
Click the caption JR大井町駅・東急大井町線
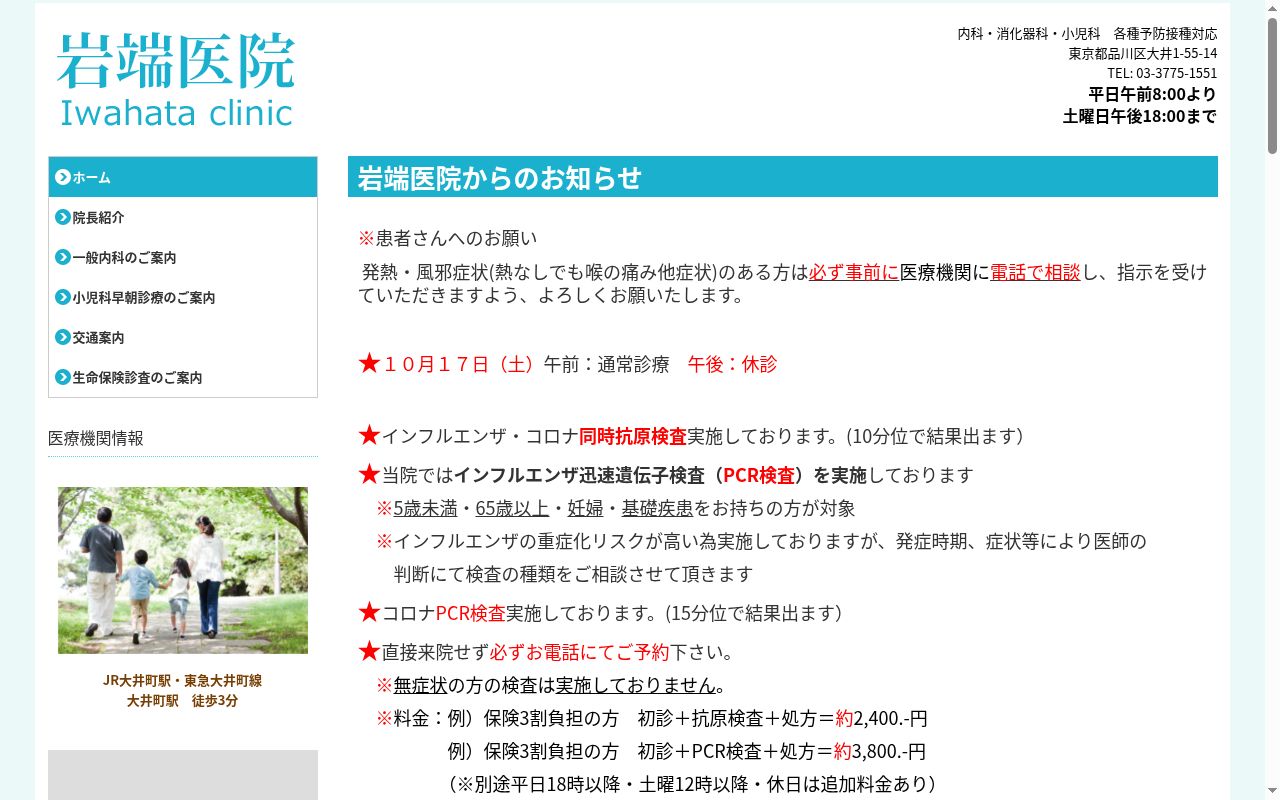pyautogui.click(x=182, y=680)
